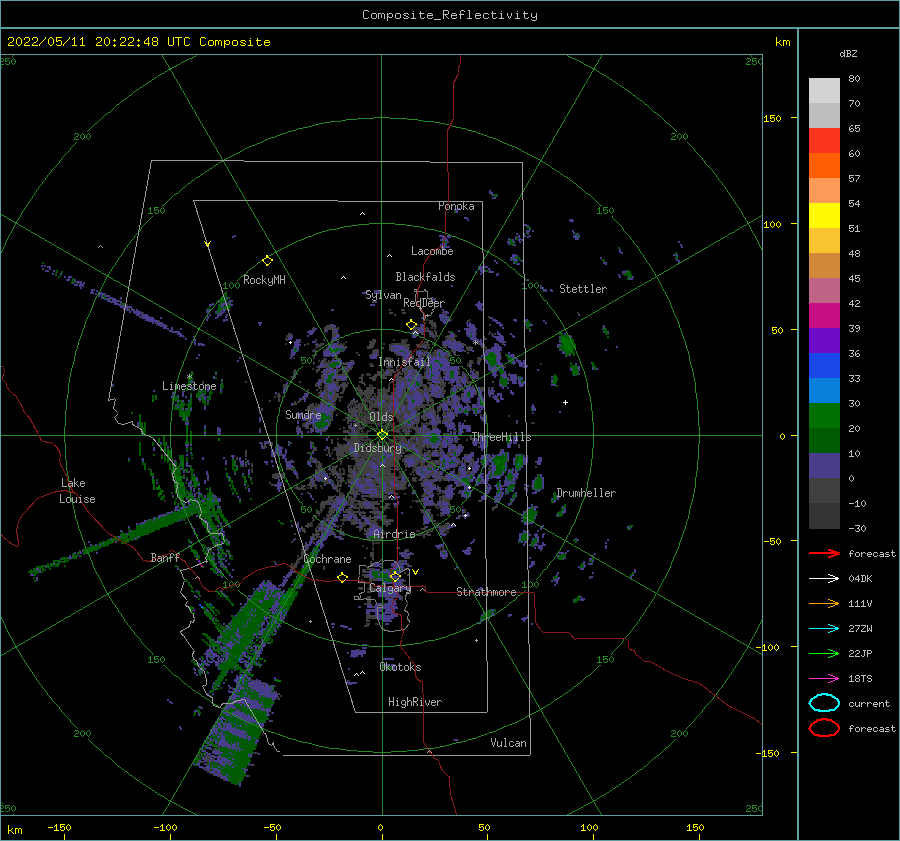
Task: Click the Strathmore town label
Action: click(486, 592)
